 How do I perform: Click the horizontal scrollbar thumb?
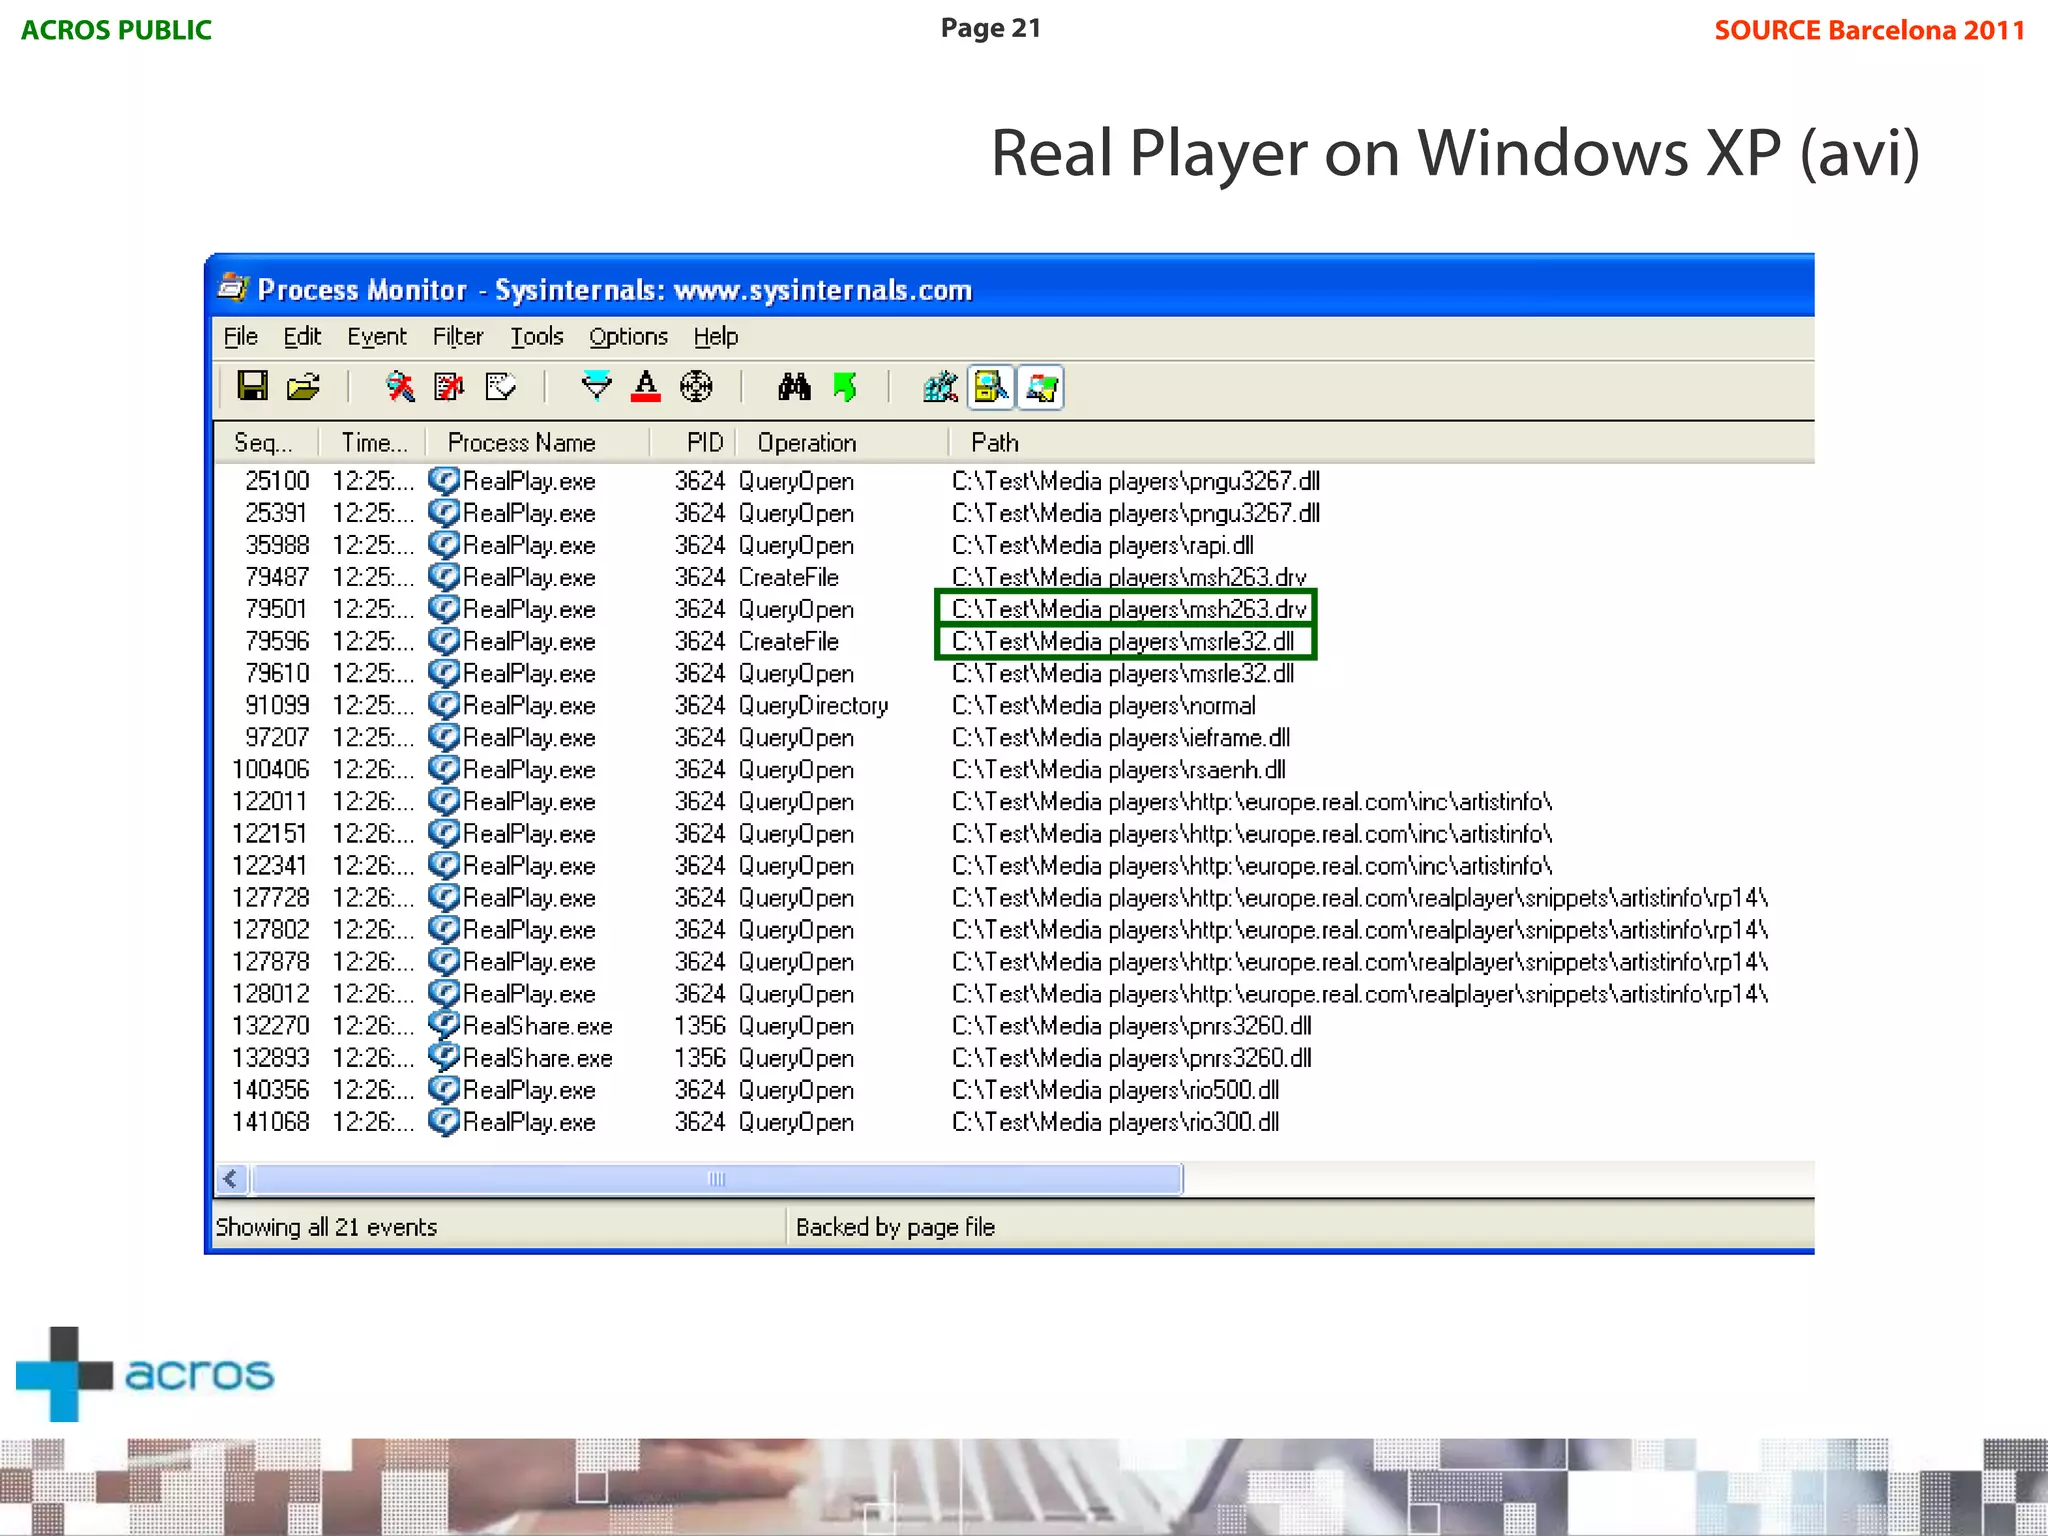[x=716, y=1179]
